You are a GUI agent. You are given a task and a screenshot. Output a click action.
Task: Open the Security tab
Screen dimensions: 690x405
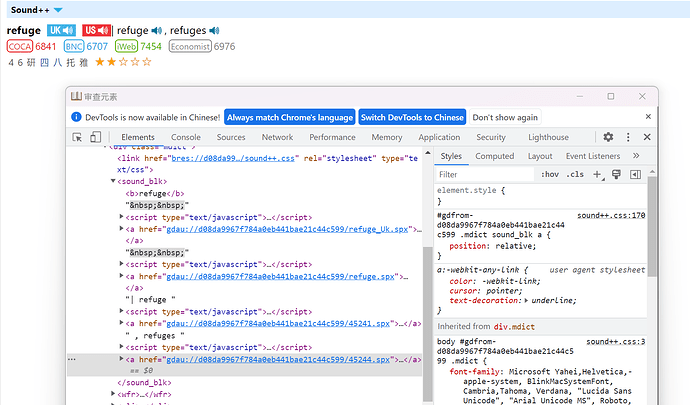point(491,137)
